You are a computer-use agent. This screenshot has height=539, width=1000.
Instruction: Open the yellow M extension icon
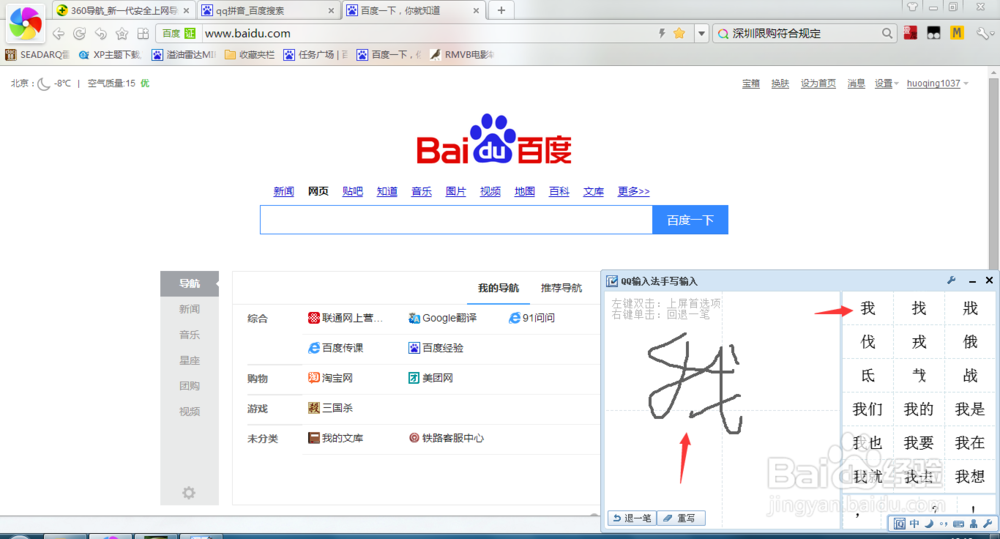point(957,33)
